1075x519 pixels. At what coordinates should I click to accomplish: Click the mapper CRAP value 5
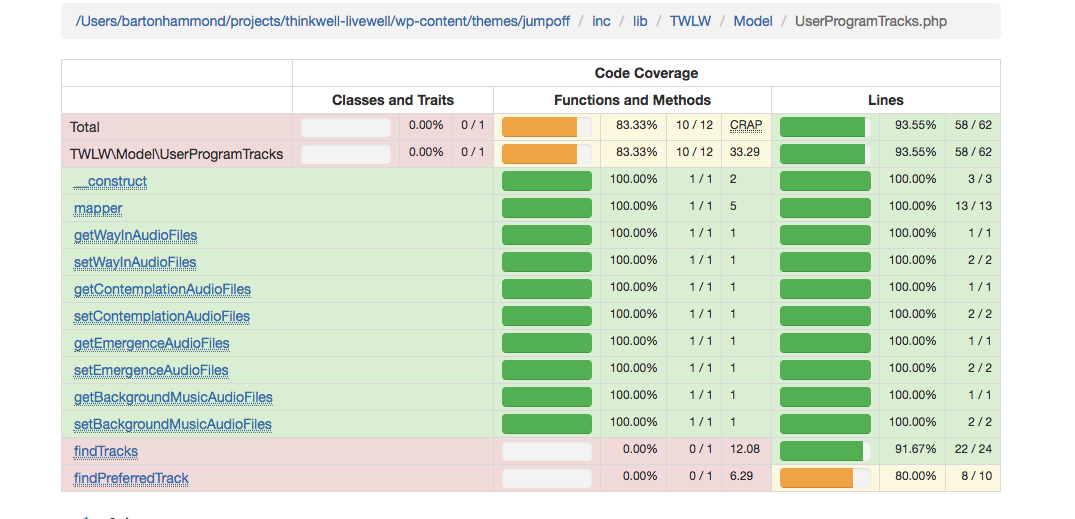pyautogui.click(x=733, y=206)
